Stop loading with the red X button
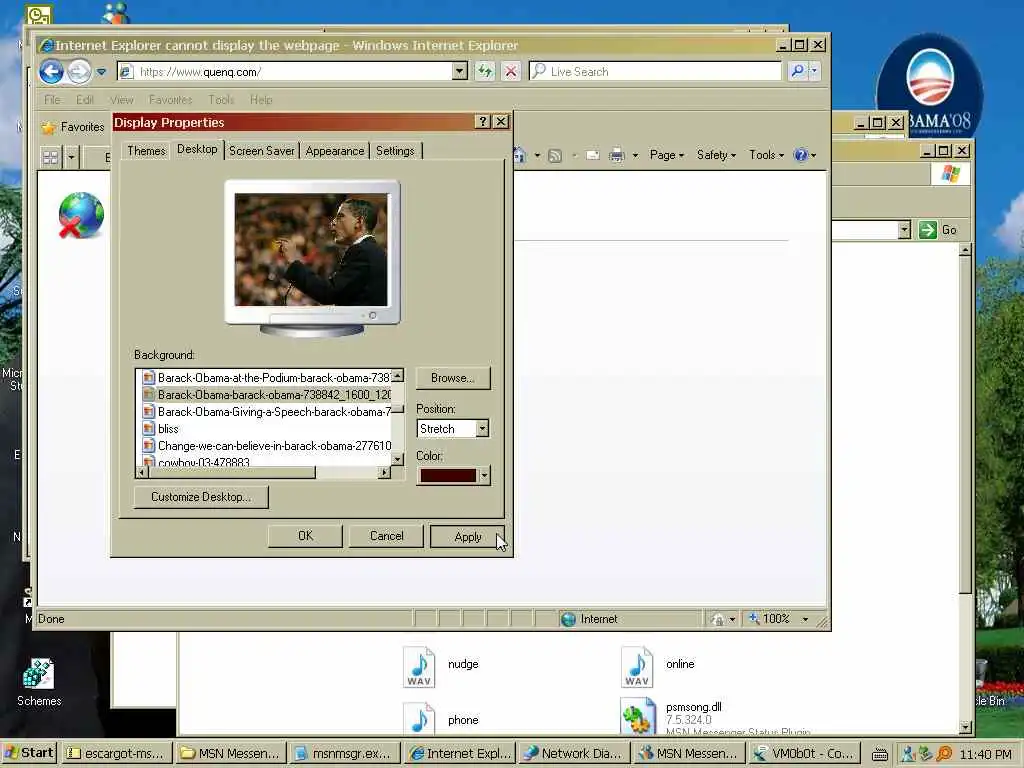This screenshot has width=1024, height=768. [x=511, y=71]
